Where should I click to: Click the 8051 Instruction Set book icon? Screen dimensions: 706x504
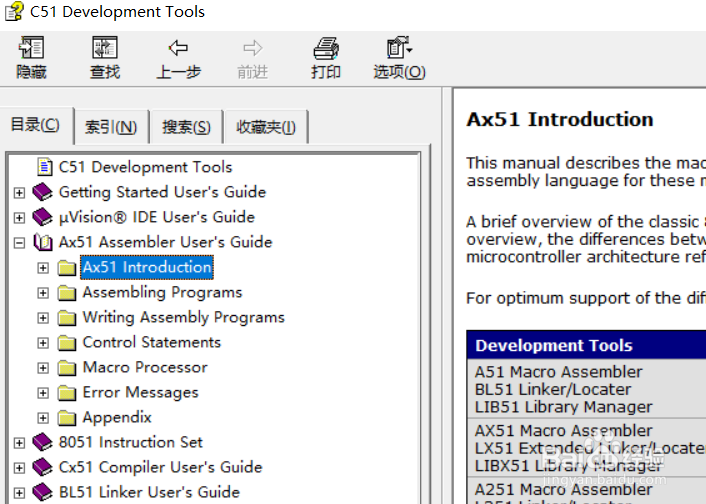click(x=42, y=442)
